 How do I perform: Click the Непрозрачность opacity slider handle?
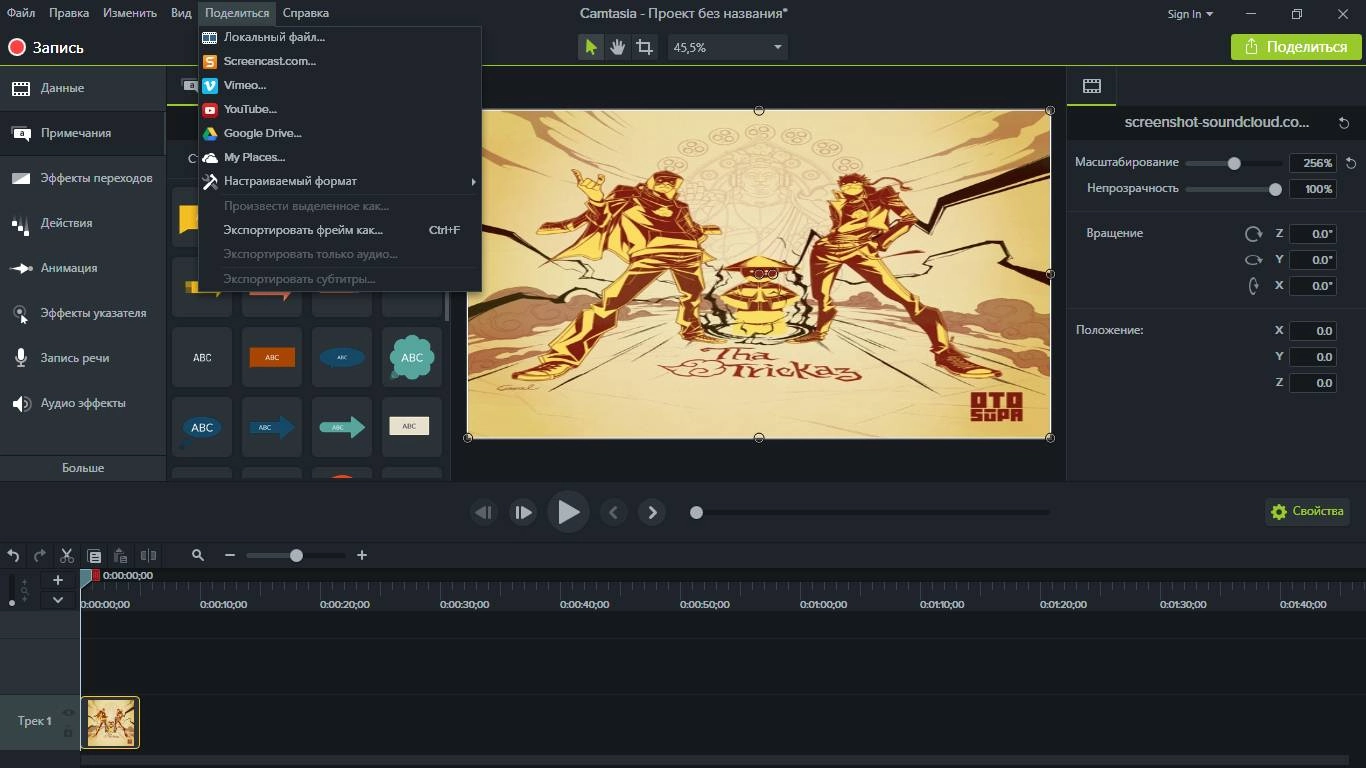click(x=1275, y=189)
